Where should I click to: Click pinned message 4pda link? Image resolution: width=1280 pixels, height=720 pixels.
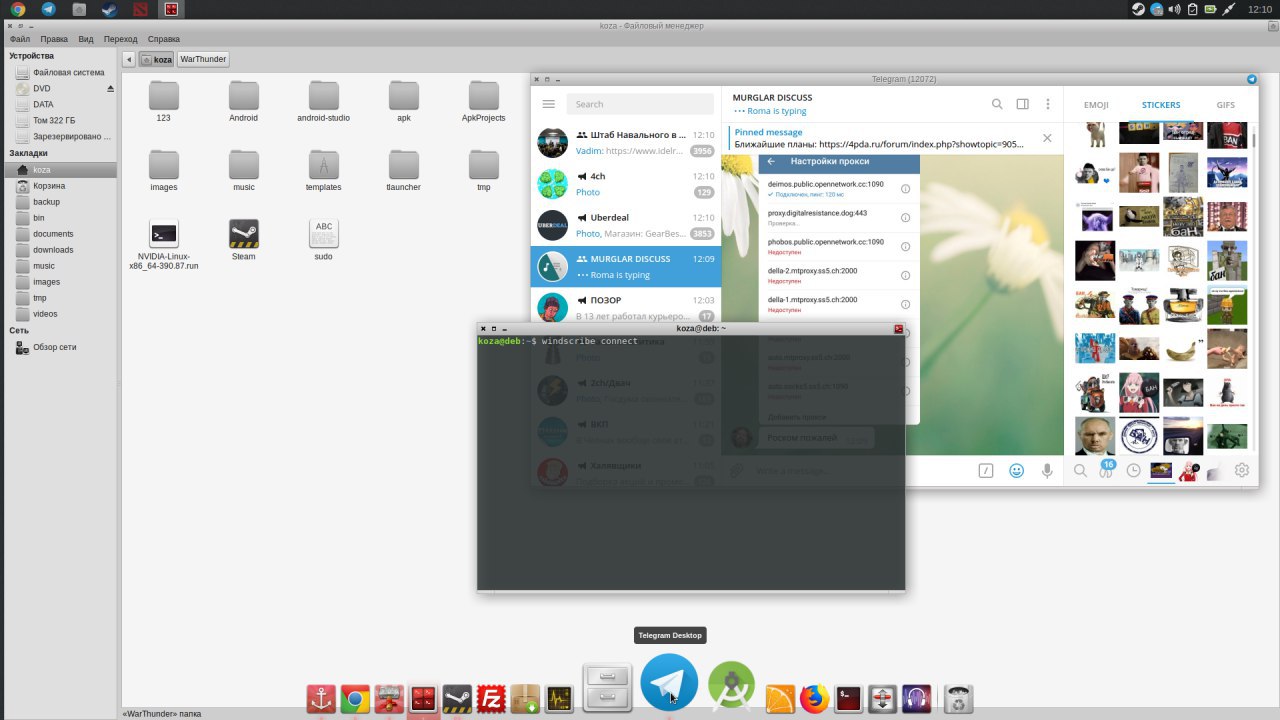[921, 144]
